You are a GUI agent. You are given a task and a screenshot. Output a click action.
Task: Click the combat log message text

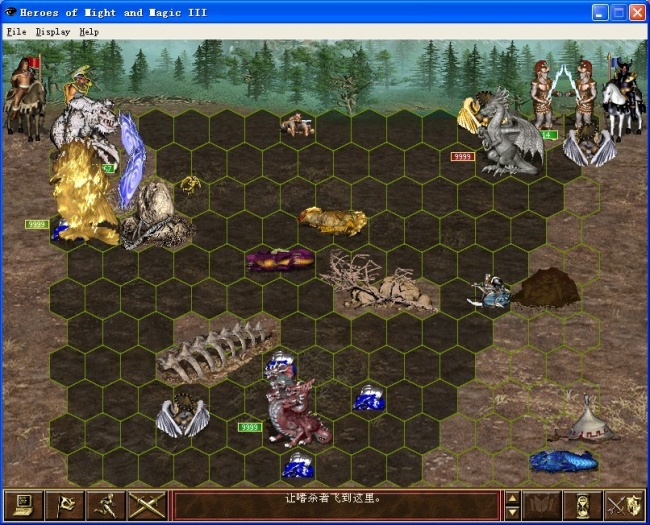[333, 498]
